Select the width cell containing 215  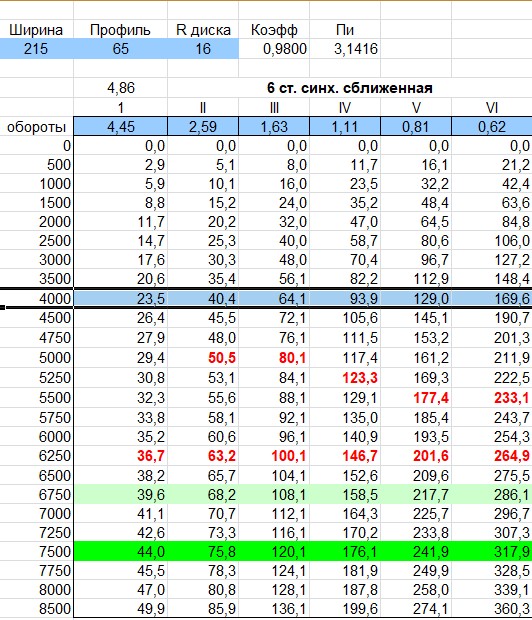tap(36, 49)
